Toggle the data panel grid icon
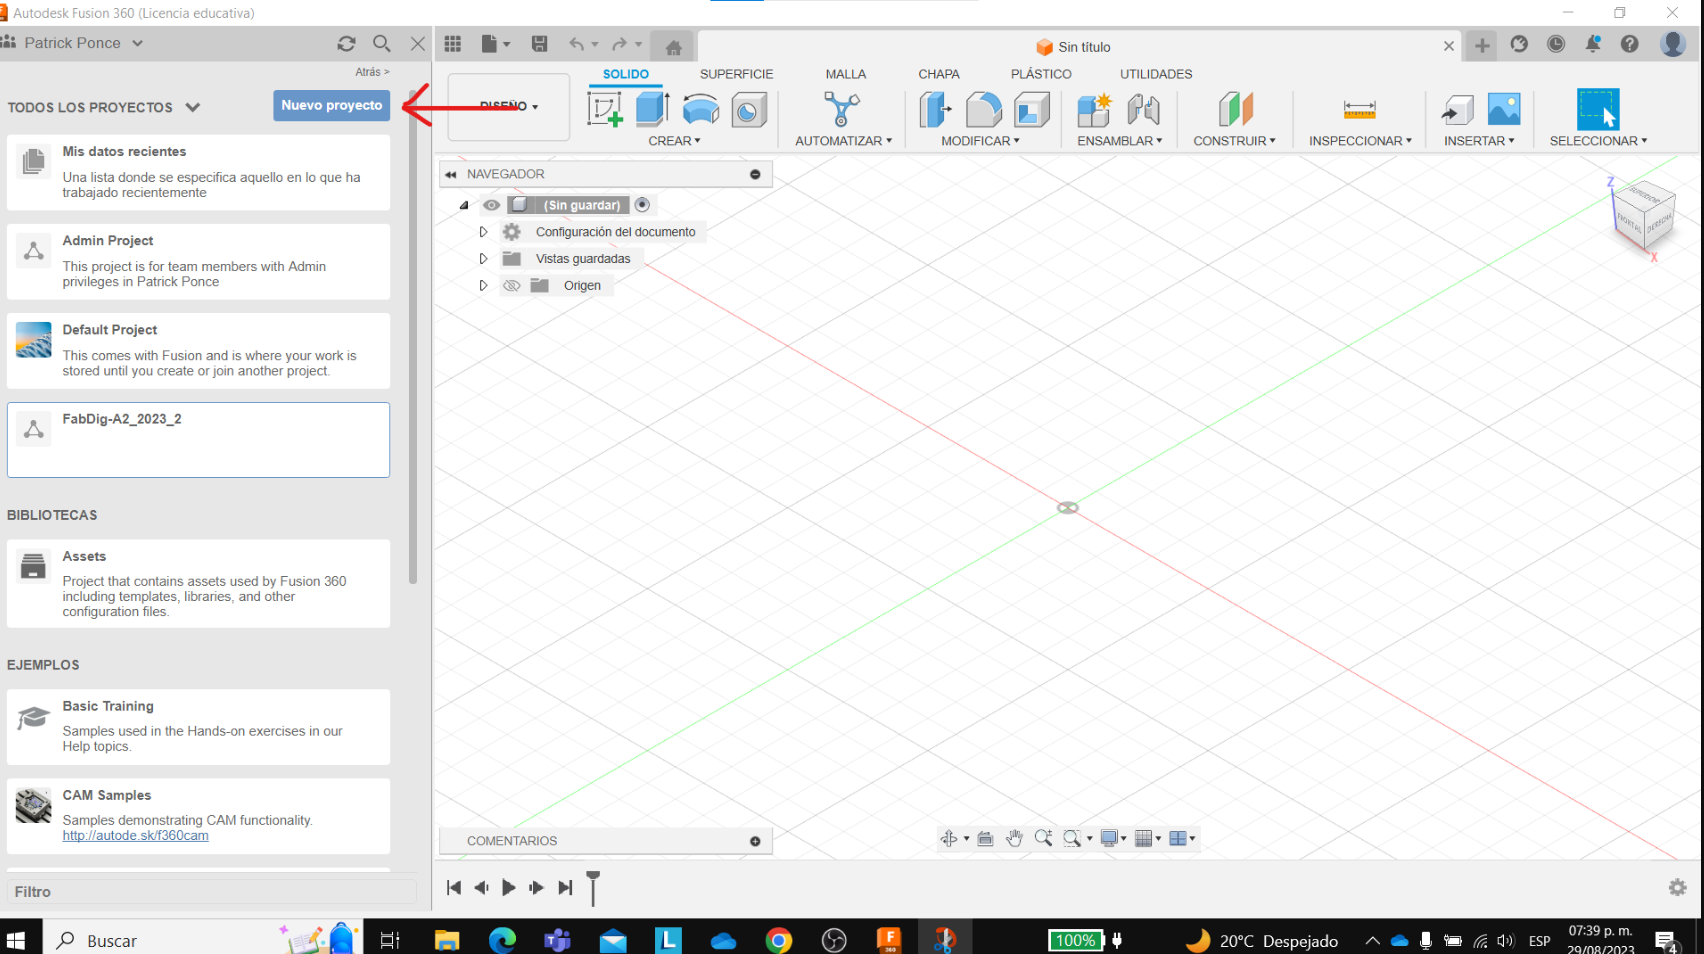This screenshot has height=954, width=1704. click(453, 44)
